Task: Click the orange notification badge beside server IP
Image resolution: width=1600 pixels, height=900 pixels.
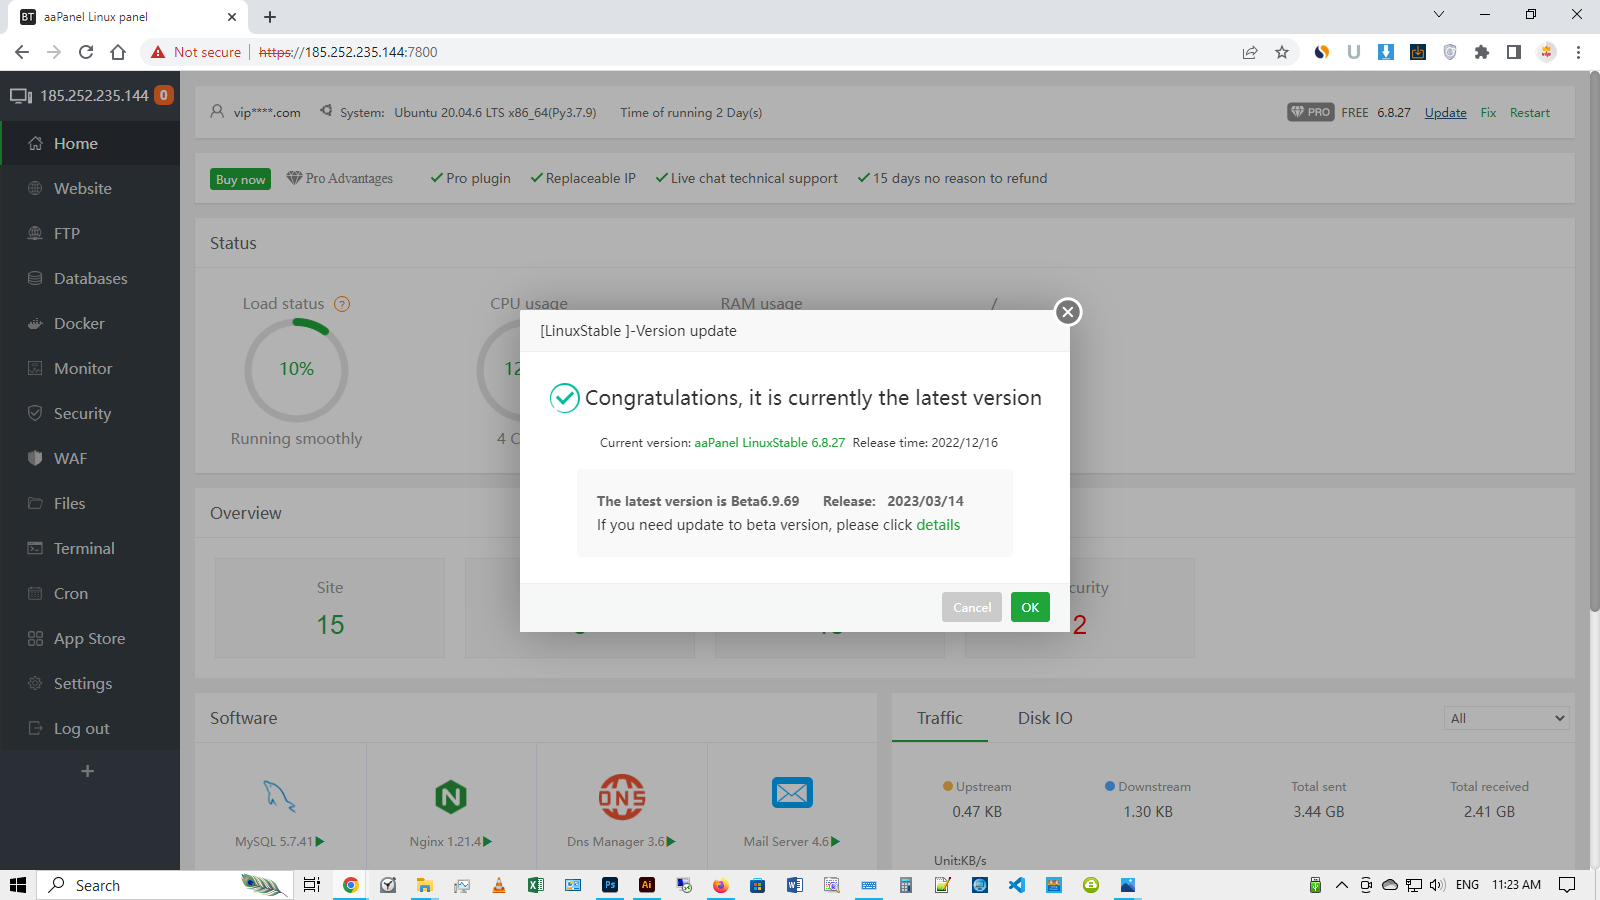Action: [164, 95]
